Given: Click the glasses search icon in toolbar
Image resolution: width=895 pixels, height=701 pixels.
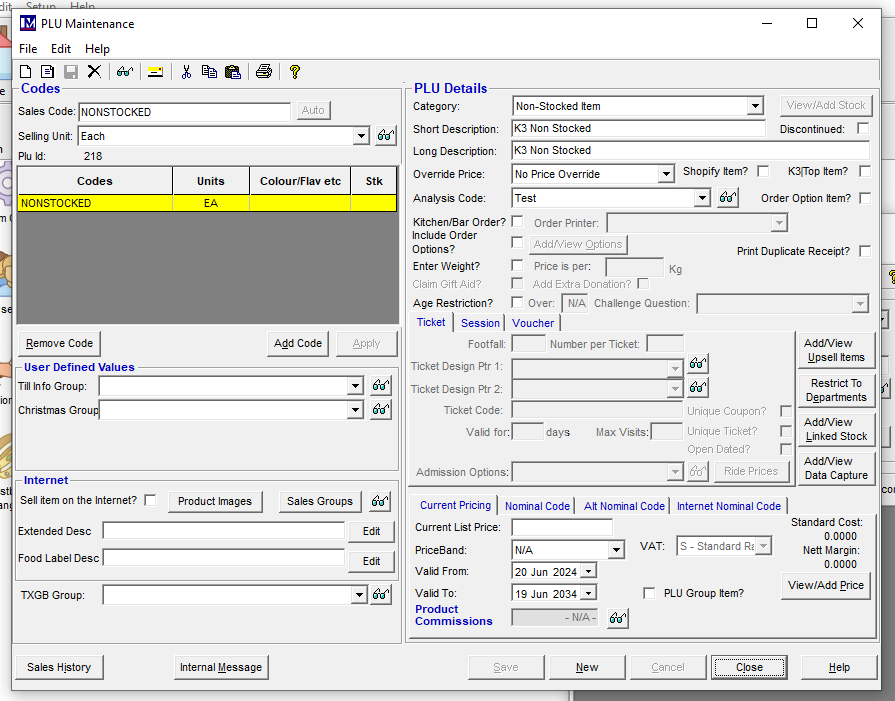Looking at the screenshot, I should coord(124,71).
